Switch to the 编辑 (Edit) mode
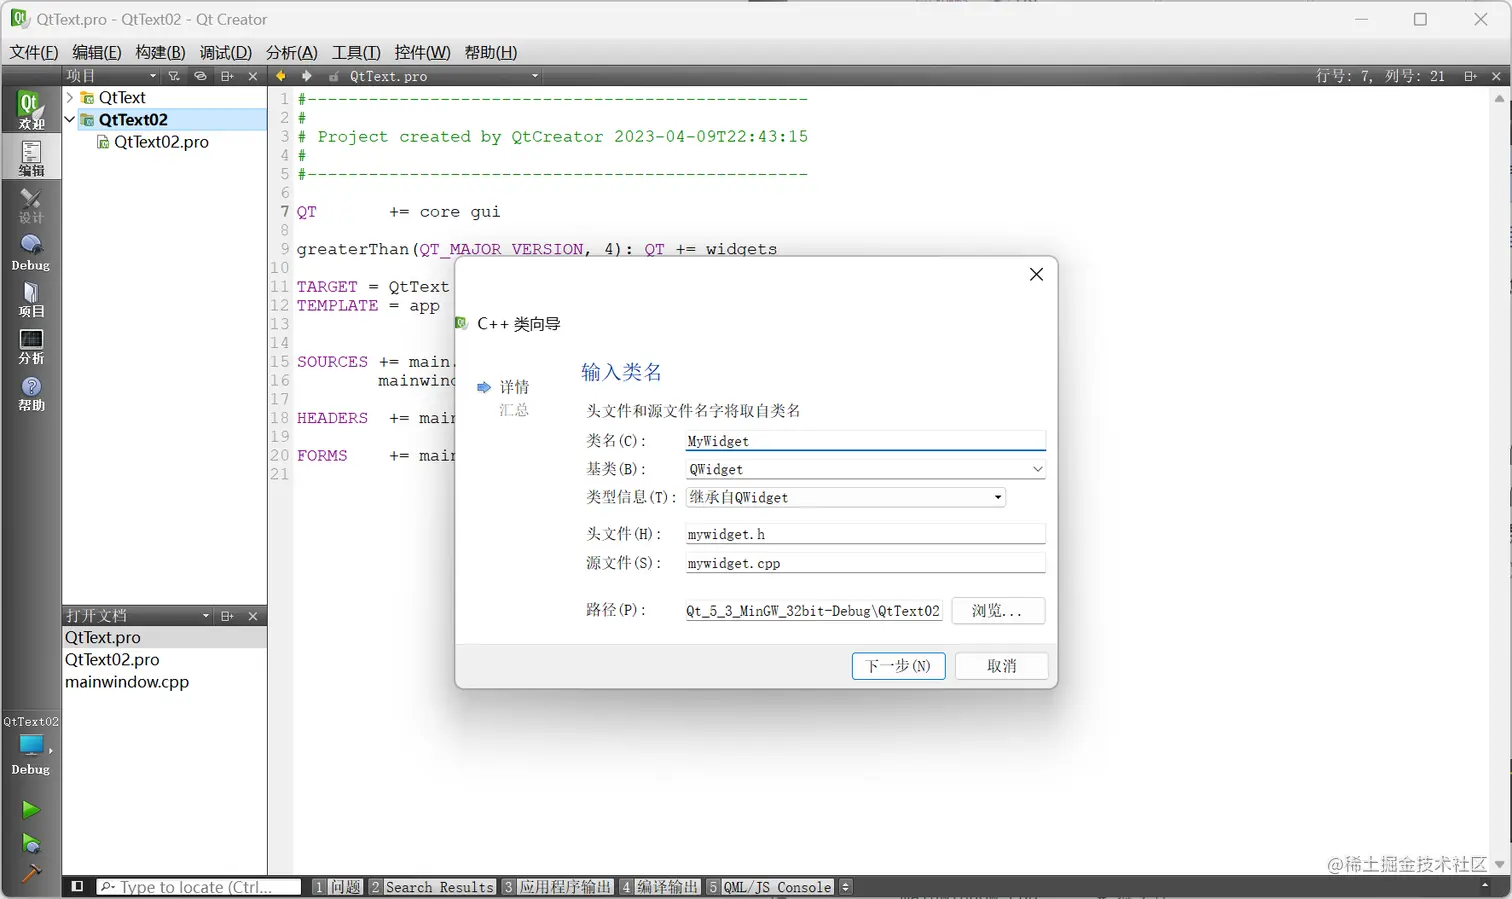This screenshot has height=899, width=1512. pos(31,158)
